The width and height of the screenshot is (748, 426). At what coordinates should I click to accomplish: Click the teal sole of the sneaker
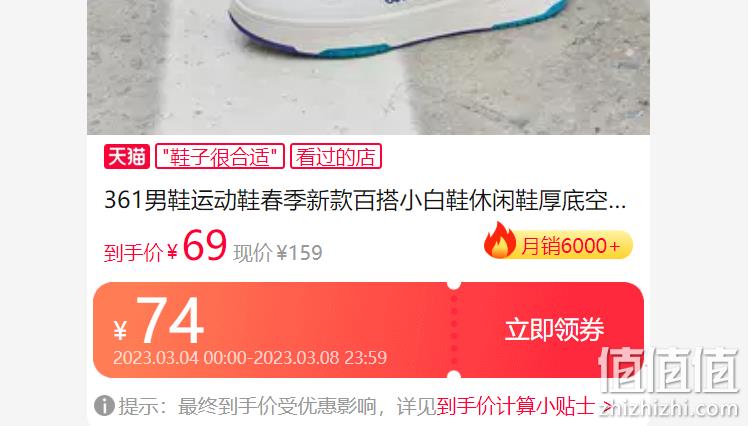point(355,50)
